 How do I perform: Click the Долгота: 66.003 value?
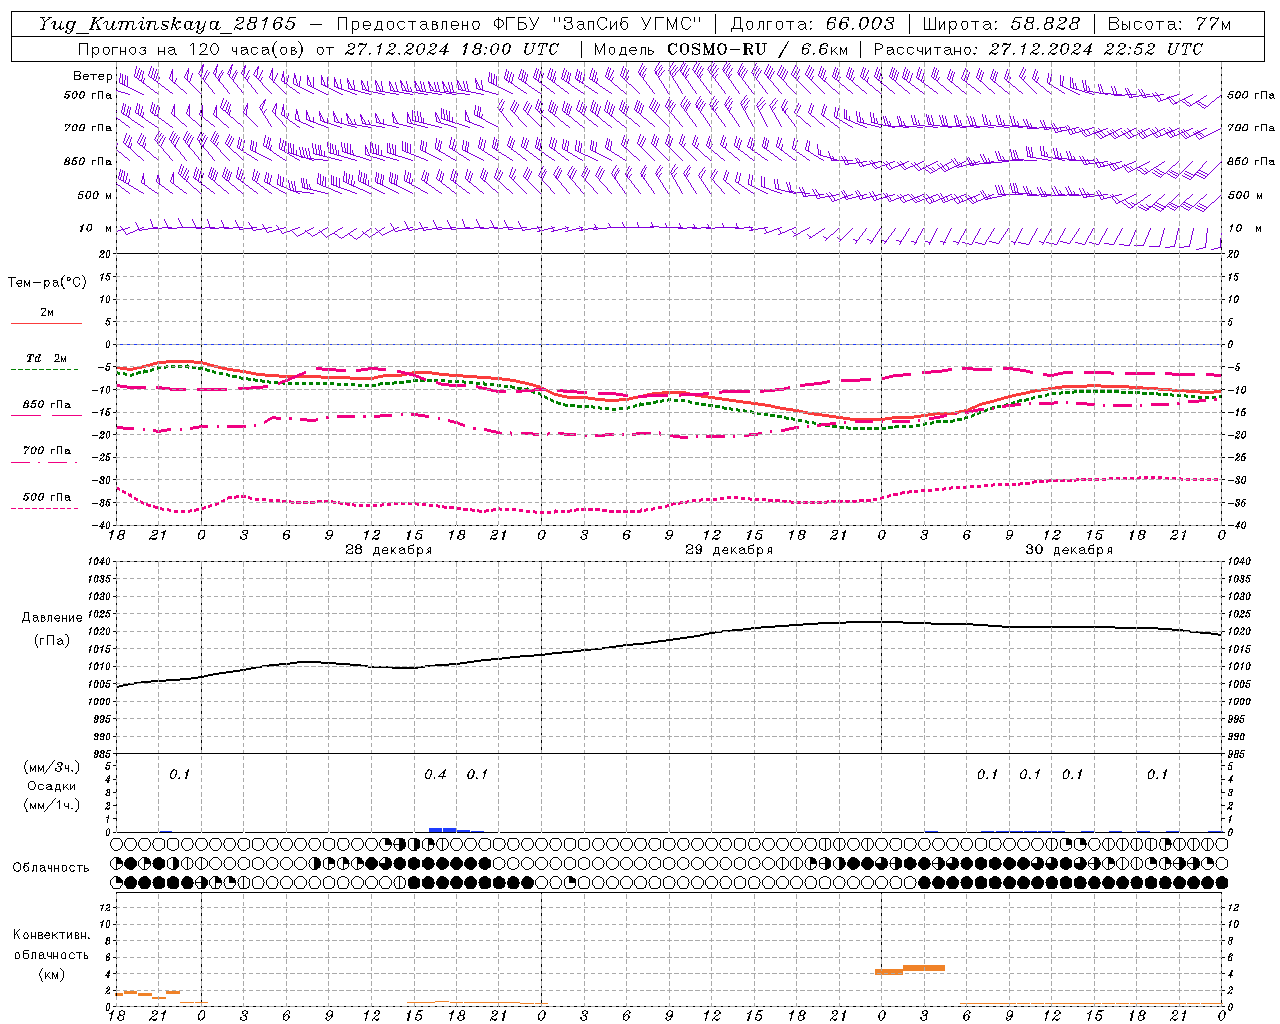(x=812, y=24)
